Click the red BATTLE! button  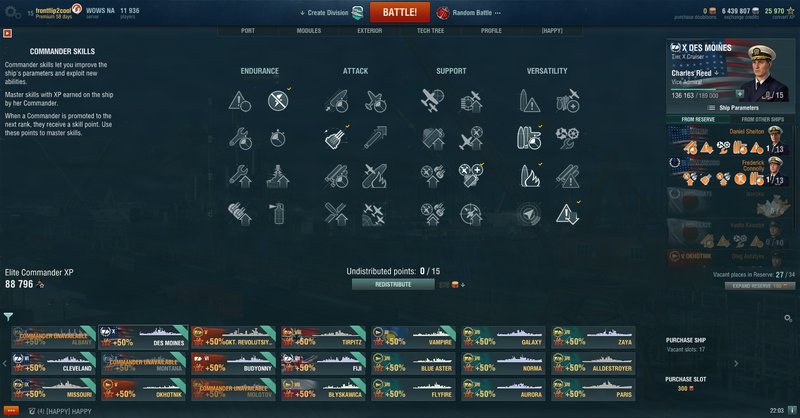[400, 12]
